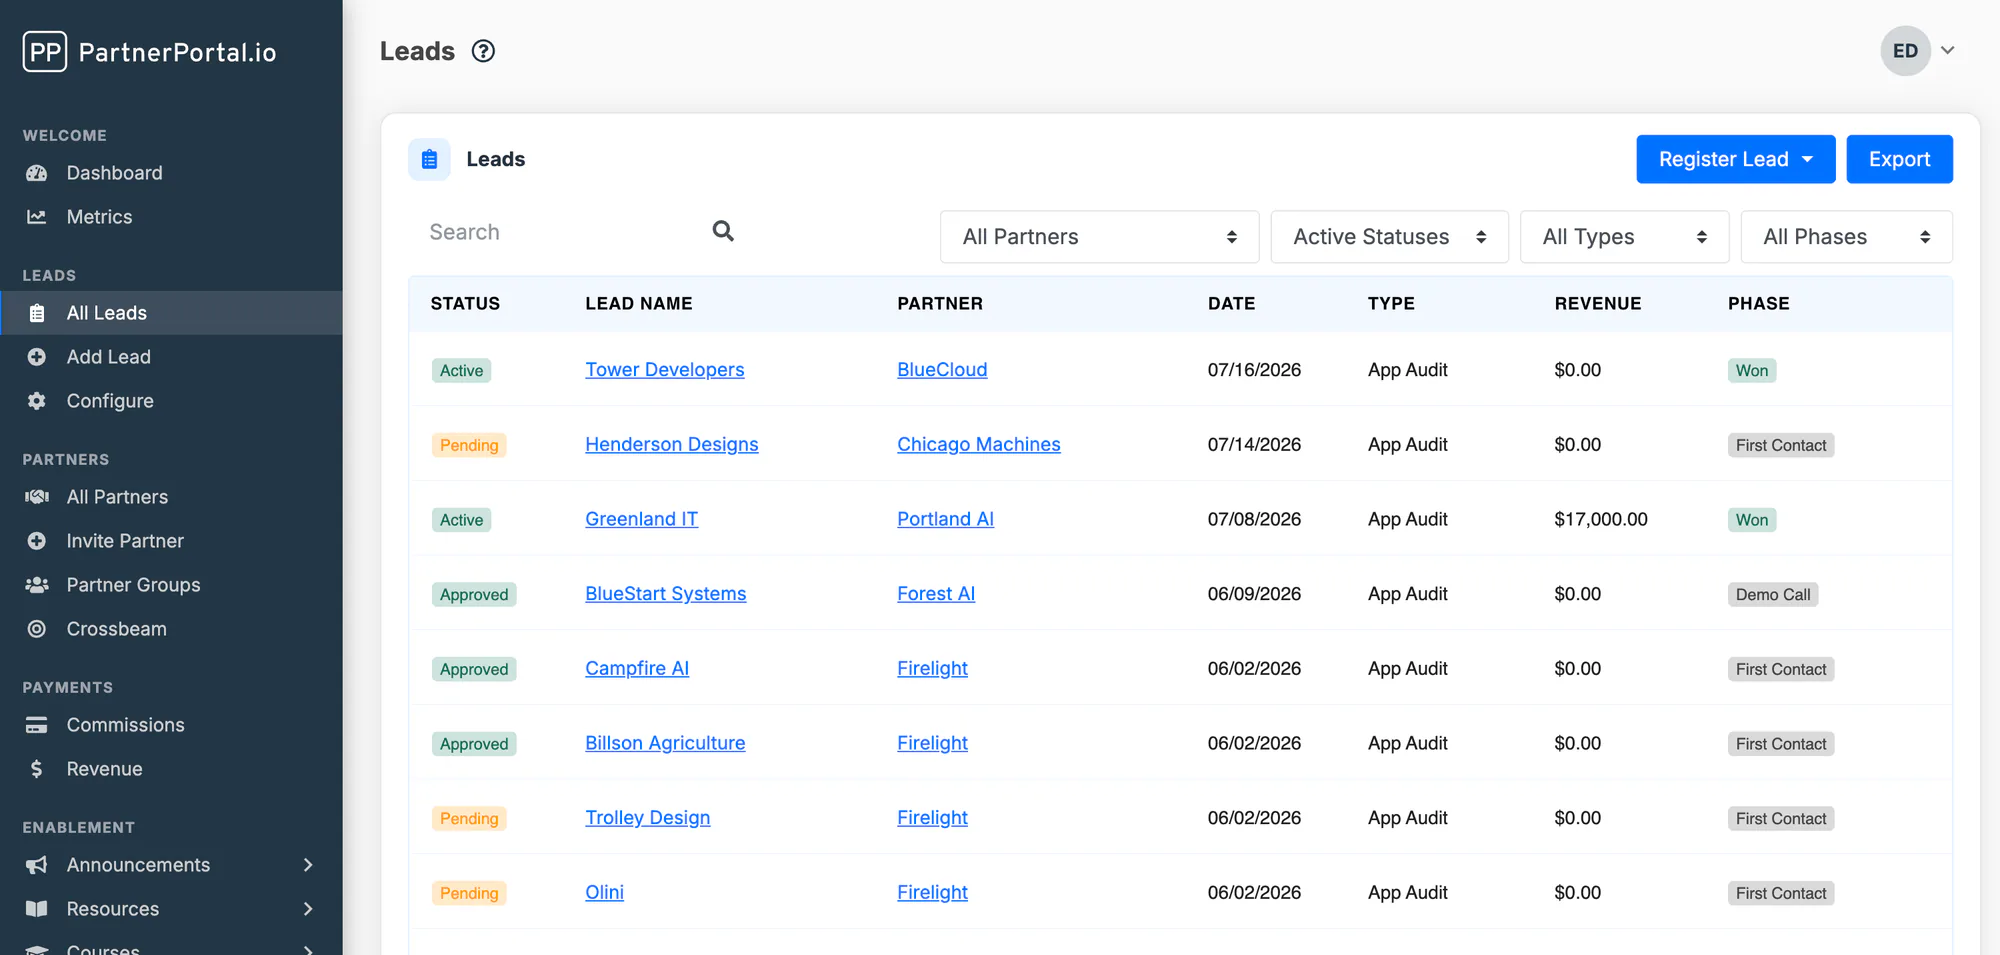Open the All Partners filter dropdown

coord(1099,237)
